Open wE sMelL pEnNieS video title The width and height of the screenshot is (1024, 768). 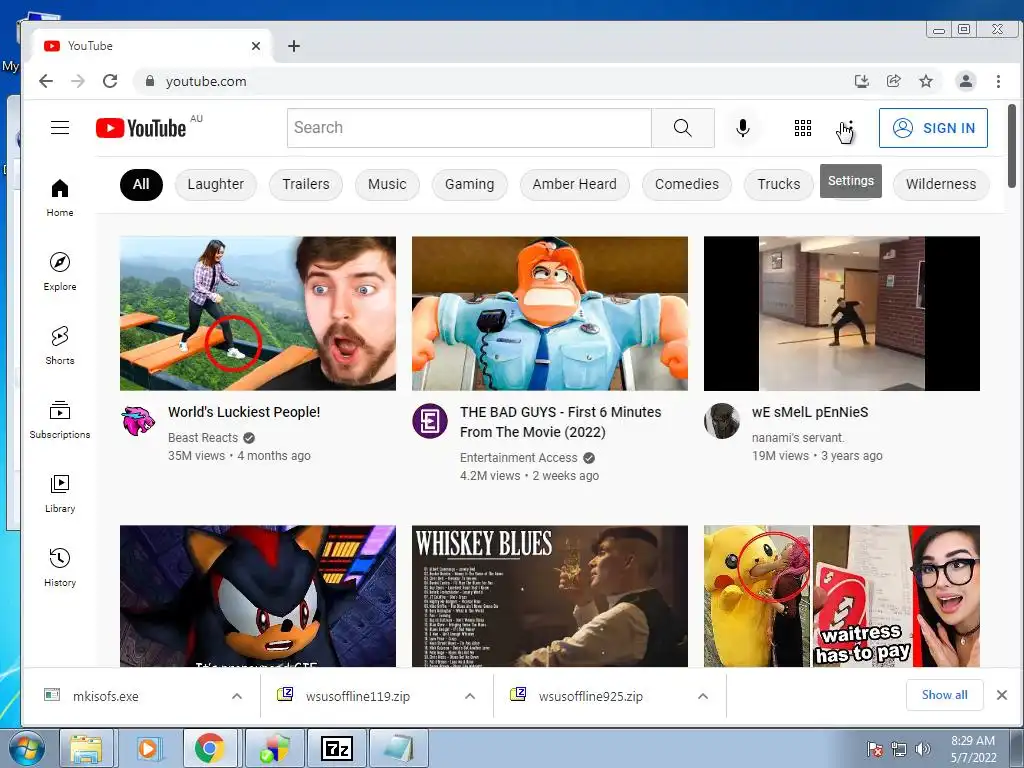click(810, 412)
